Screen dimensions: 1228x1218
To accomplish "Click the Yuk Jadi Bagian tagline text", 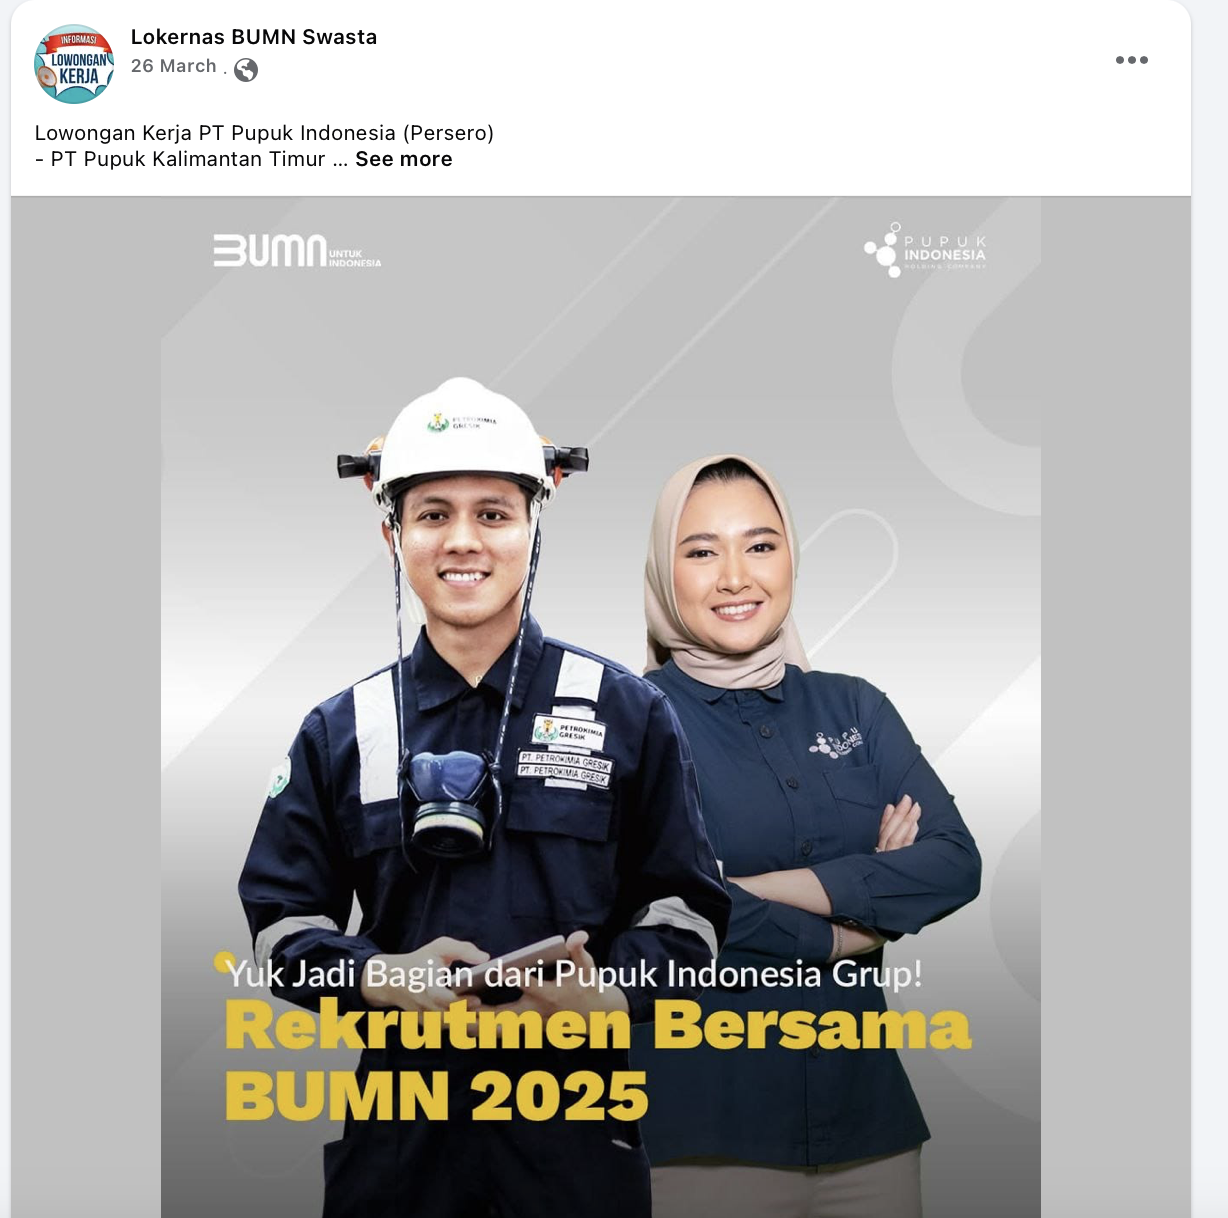I will (x=574, y=973).
